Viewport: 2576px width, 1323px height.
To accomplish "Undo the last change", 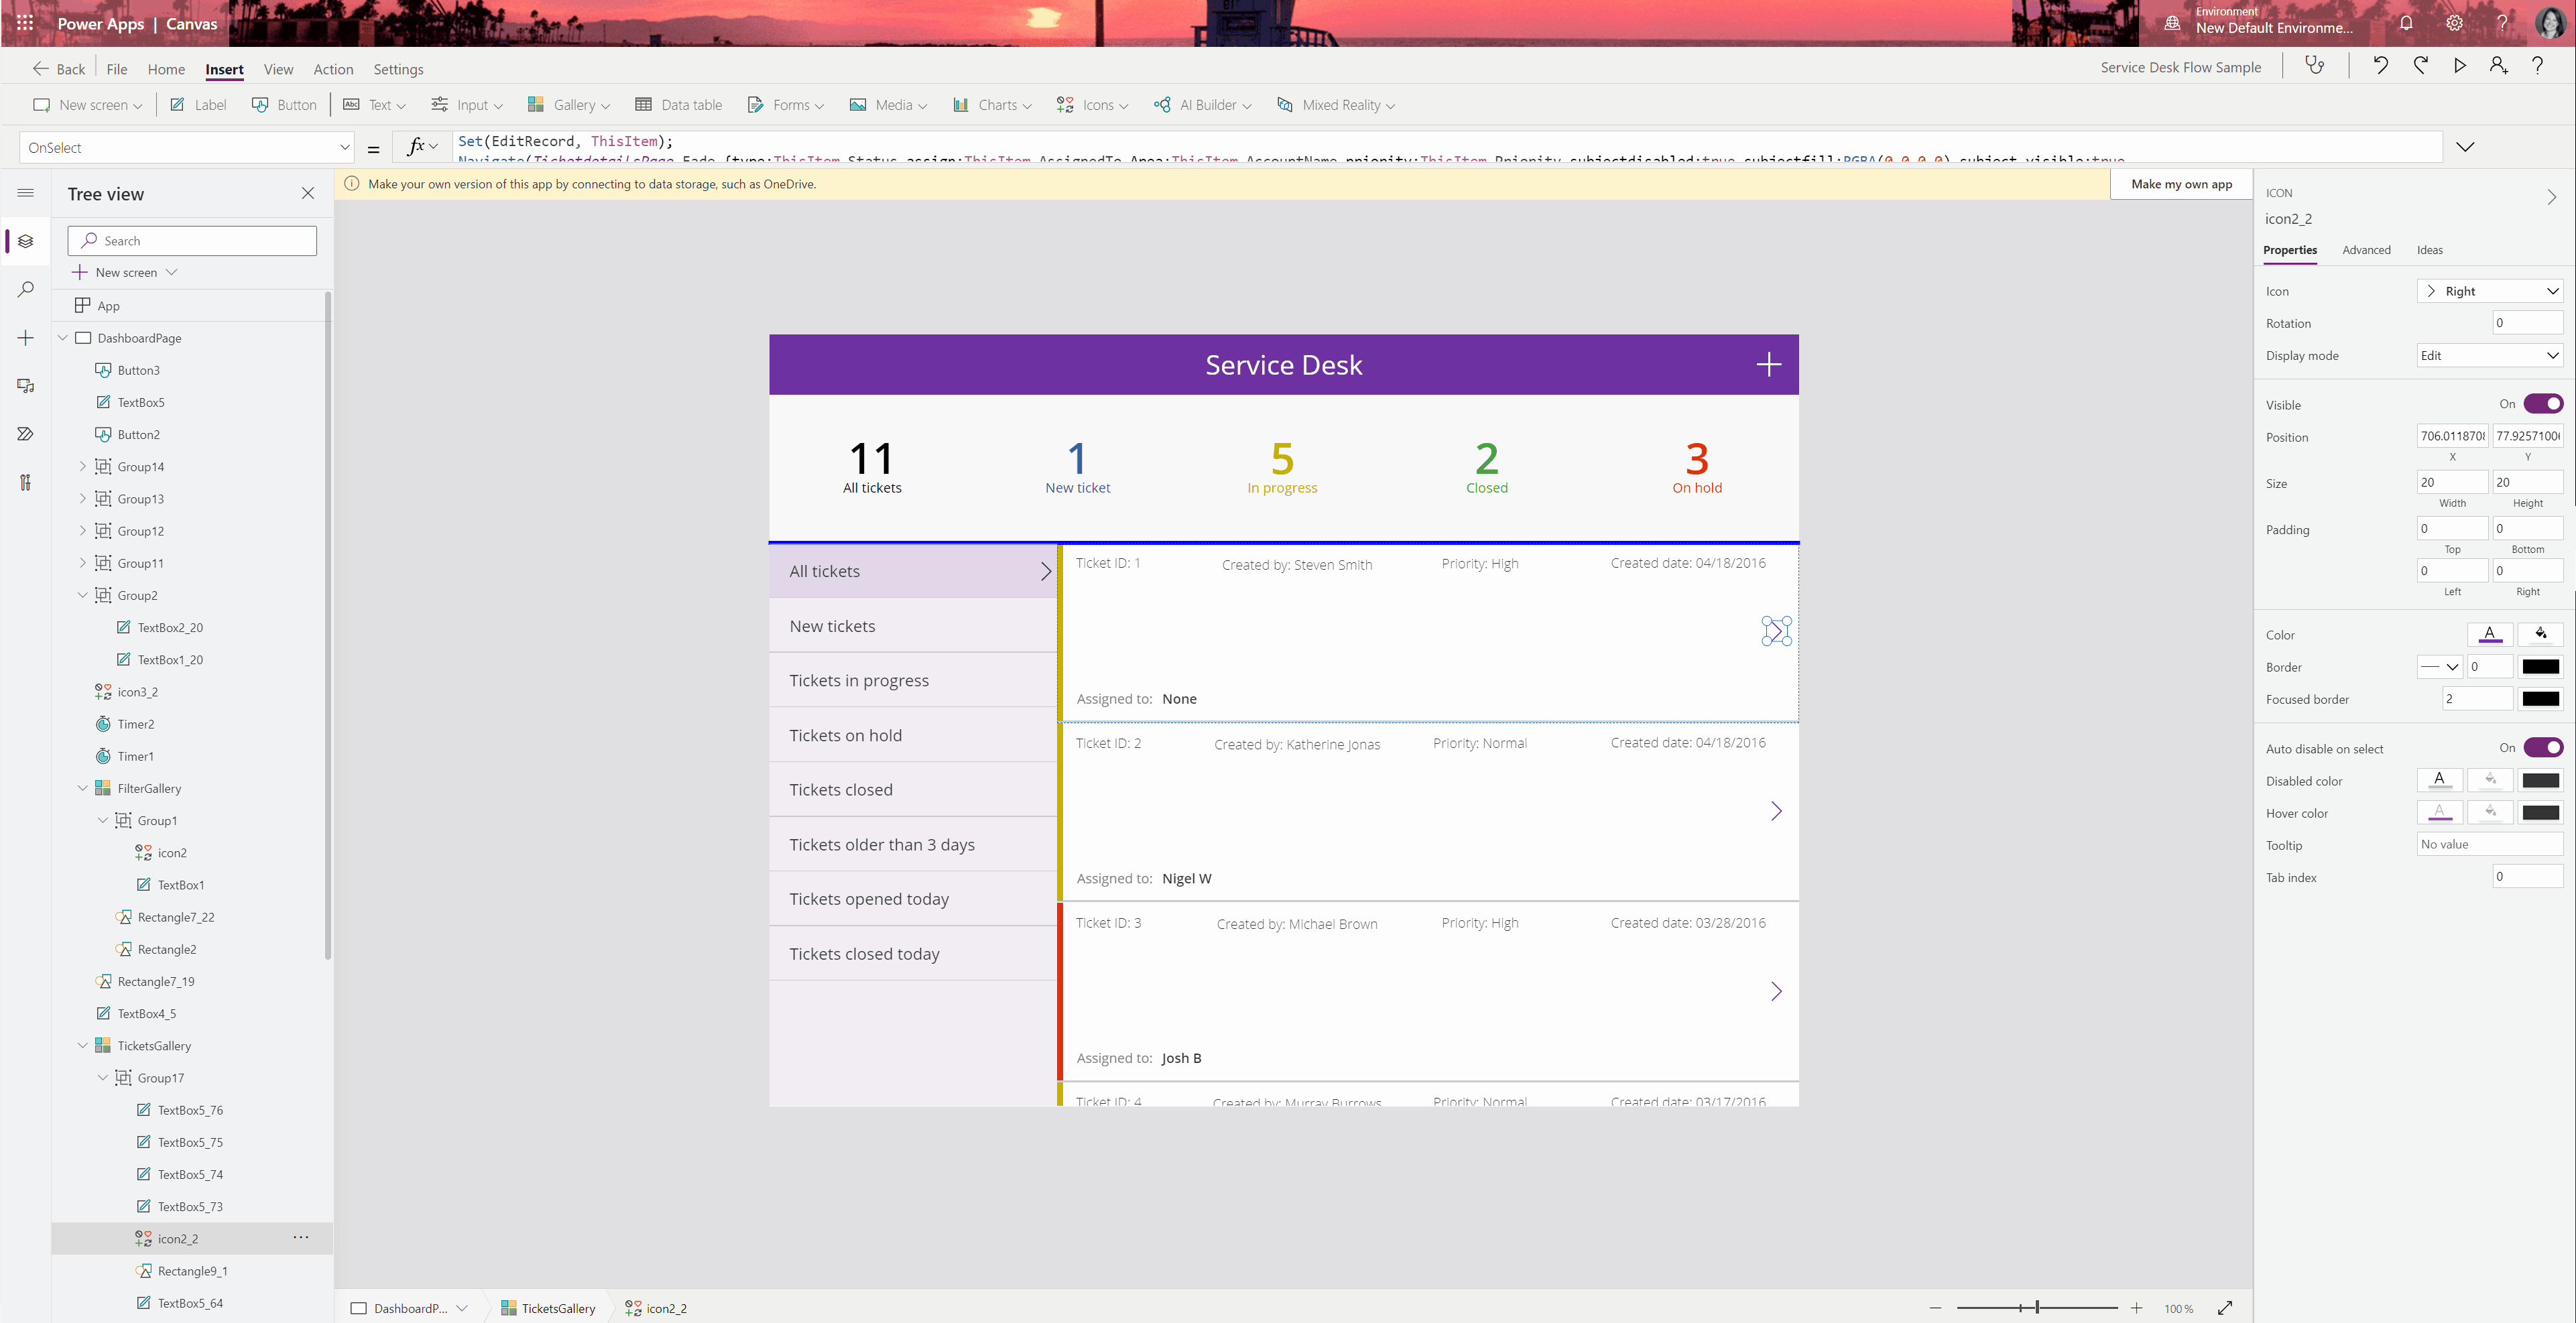I will (2380, 66).
